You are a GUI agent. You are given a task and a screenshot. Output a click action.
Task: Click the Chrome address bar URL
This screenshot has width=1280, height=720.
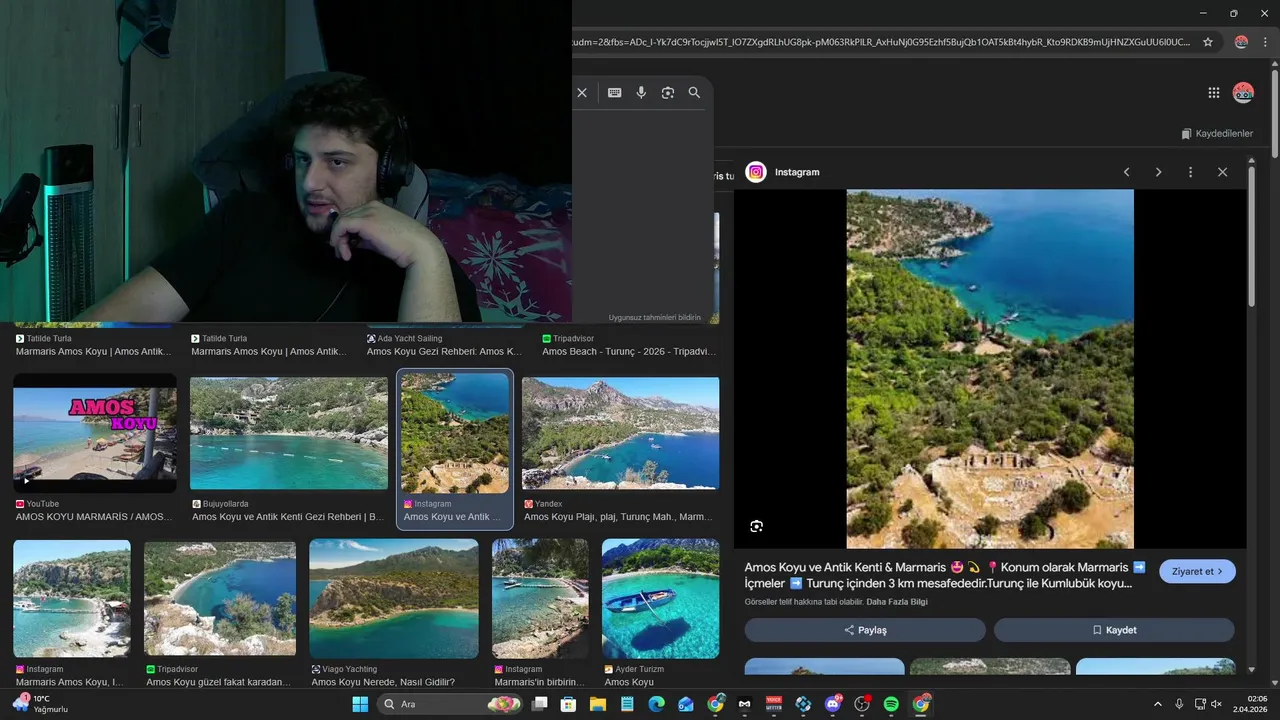pyautogui.click(x=880, y=42)
